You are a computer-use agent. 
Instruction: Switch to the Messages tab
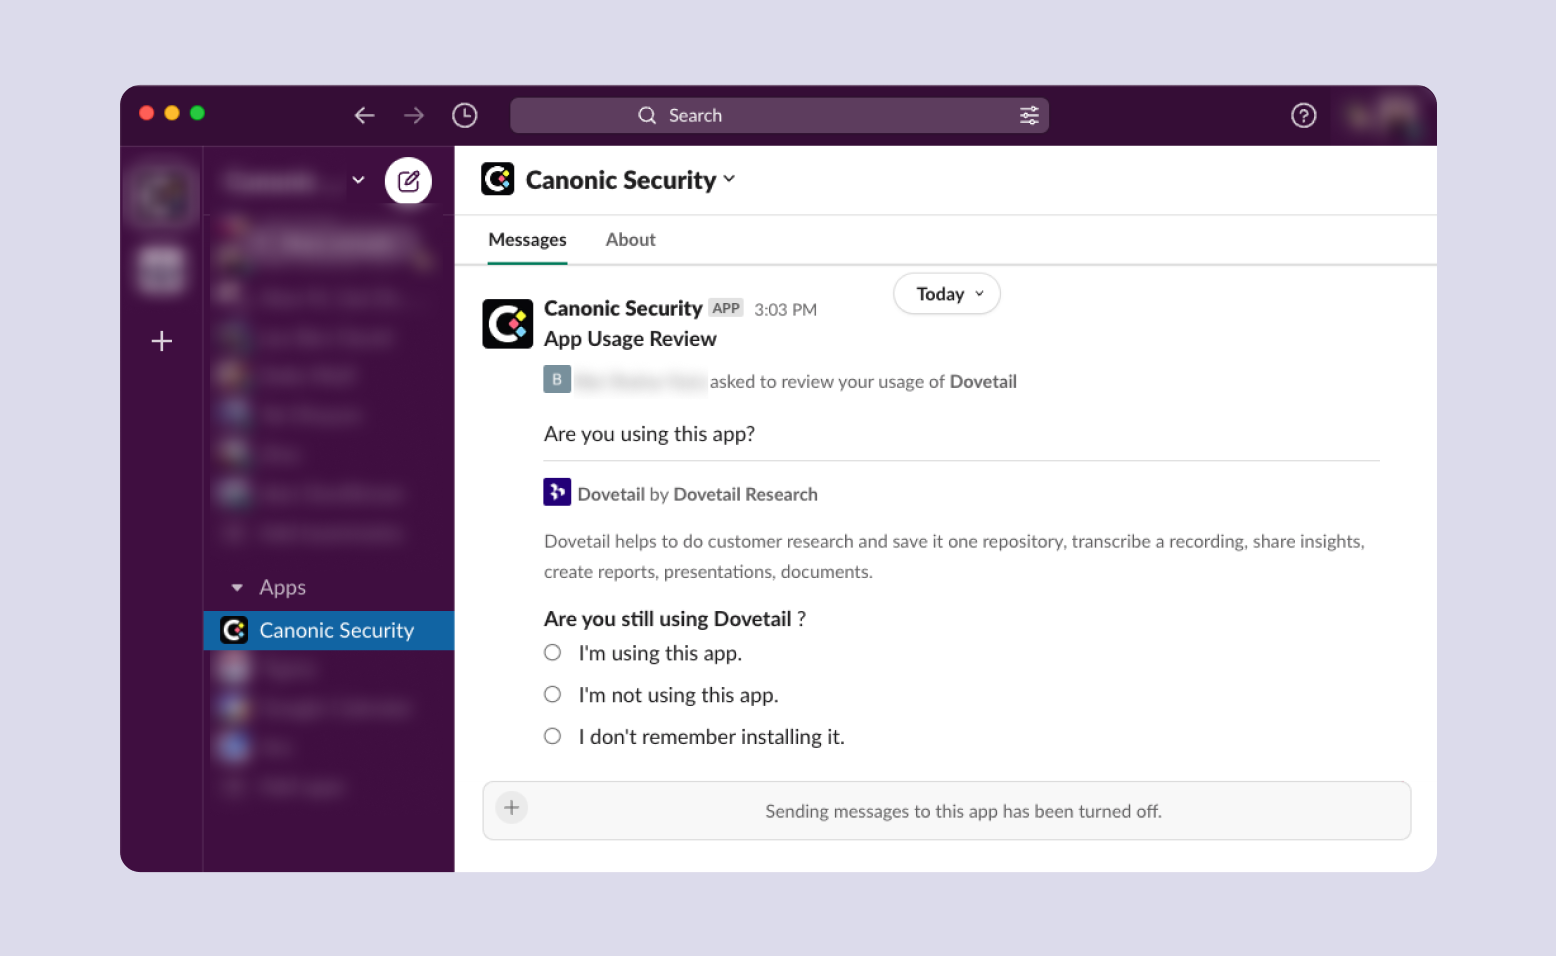click(527, 239)
